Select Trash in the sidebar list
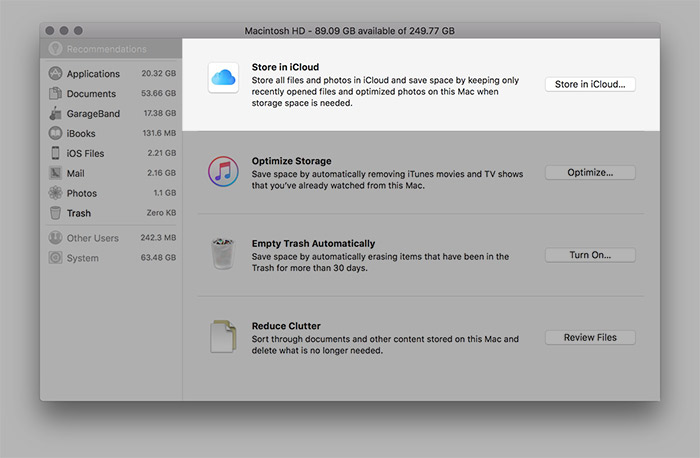700x458 pixels. (x=112, y=213)
